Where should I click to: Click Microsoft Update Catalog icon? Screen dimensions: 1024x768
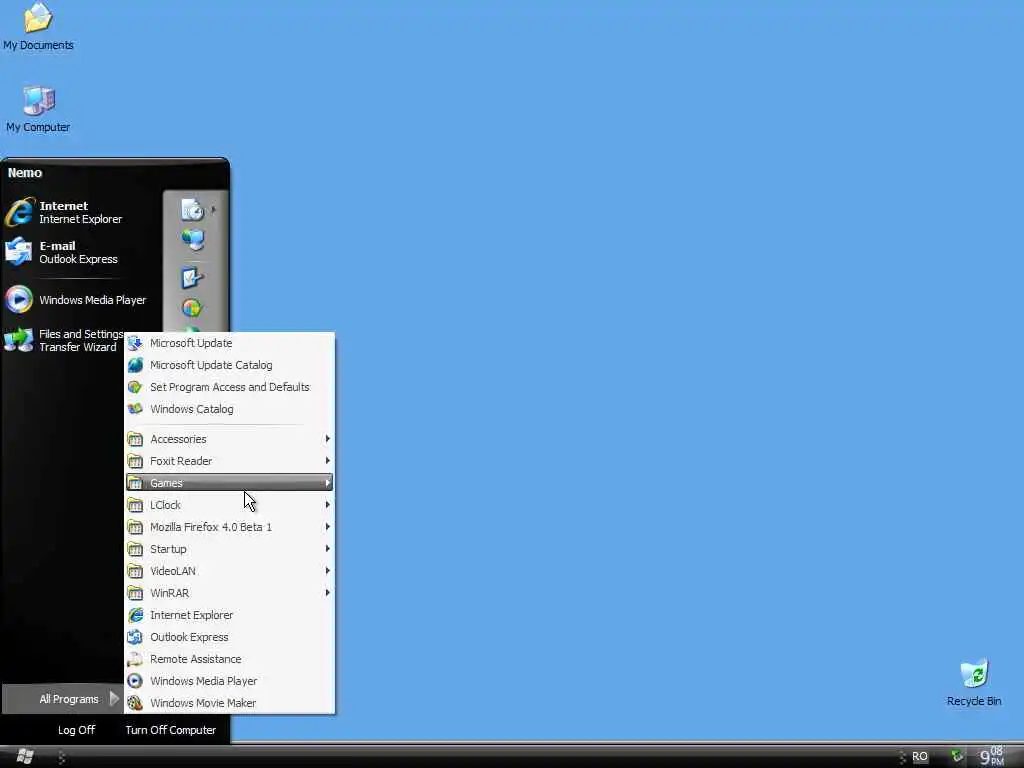135,365
